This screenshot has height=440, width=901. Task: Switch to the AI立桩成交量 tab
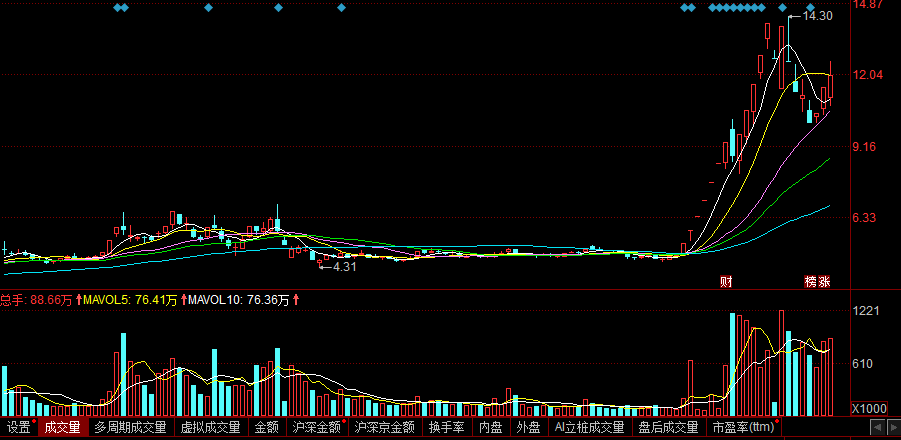coord(590,427)
